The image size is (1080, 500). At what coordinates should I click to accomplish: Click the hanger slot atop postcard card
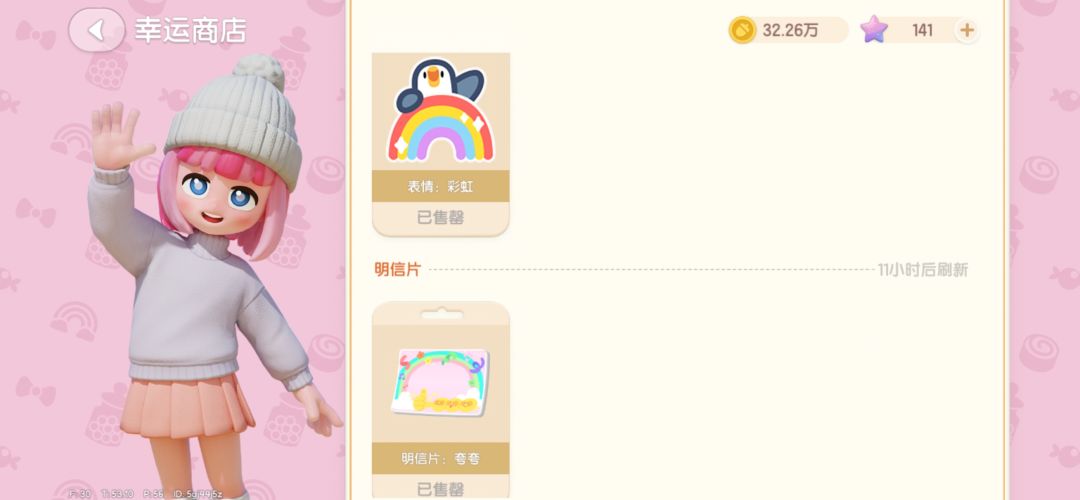coord(441,315)
